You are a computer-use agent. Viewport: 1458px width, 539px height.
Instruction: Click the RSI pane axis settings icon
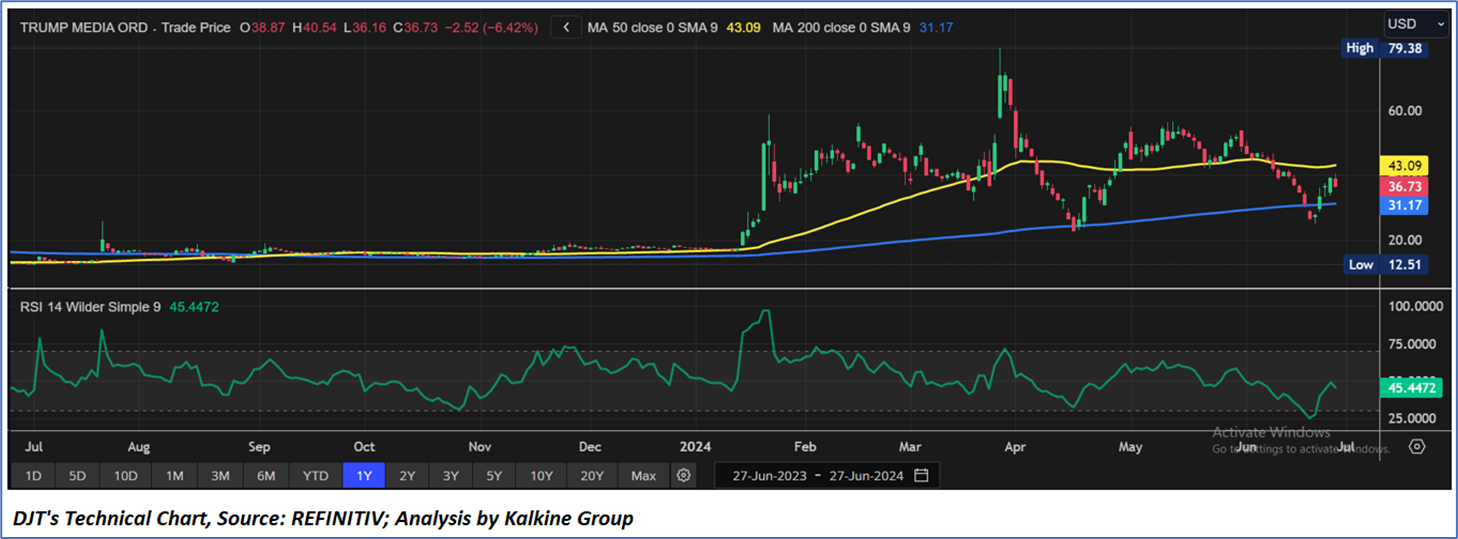[1417, 446]
